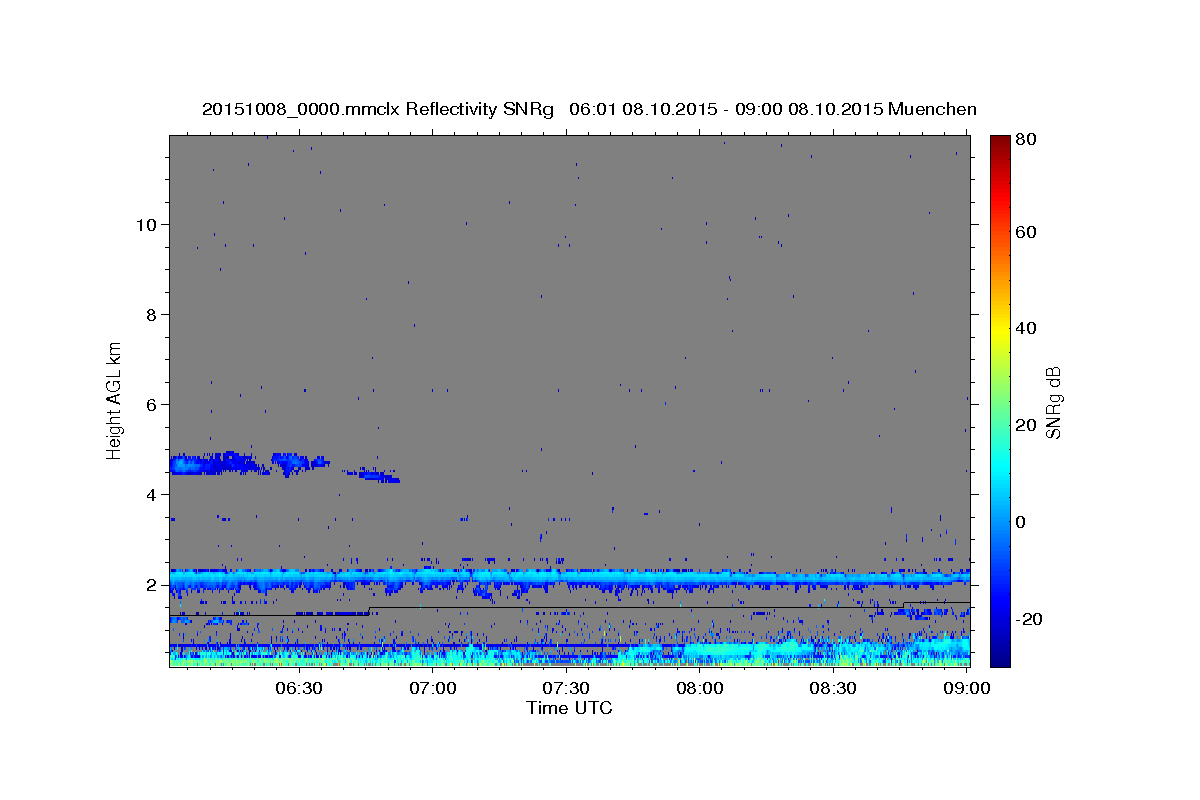Click the 09:00 time tick label
Viewport: 1200px width, 800px height.
point(966,689)
